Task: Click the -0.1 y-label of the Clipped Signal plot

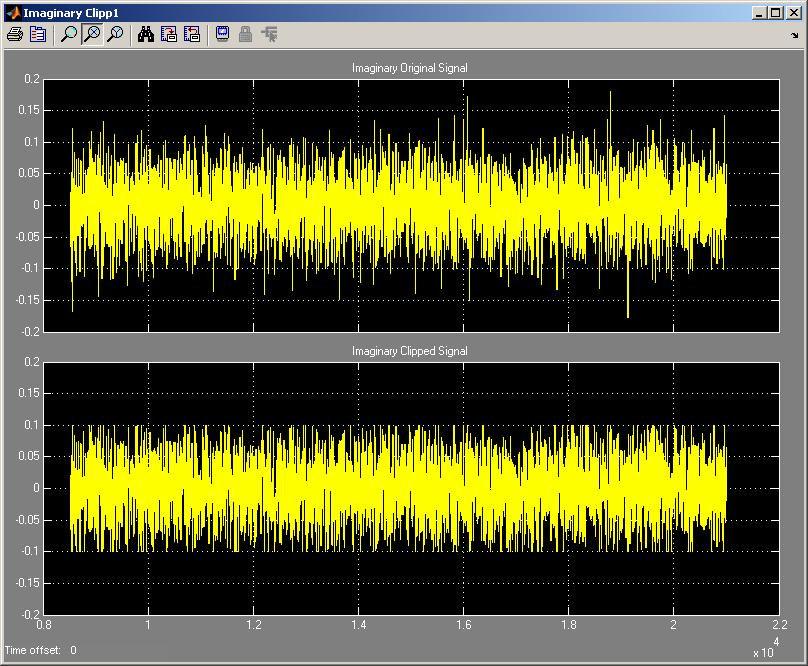Action: [x=30, y=551]
